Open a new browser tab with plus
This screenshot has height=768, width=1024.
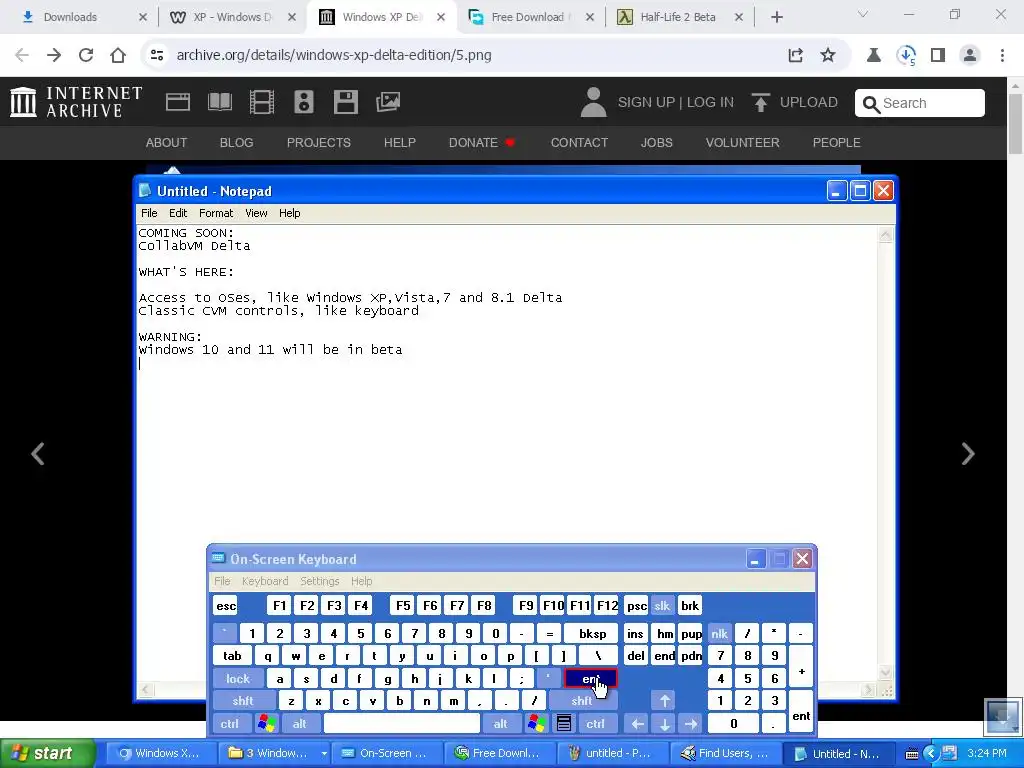(776, 17)
